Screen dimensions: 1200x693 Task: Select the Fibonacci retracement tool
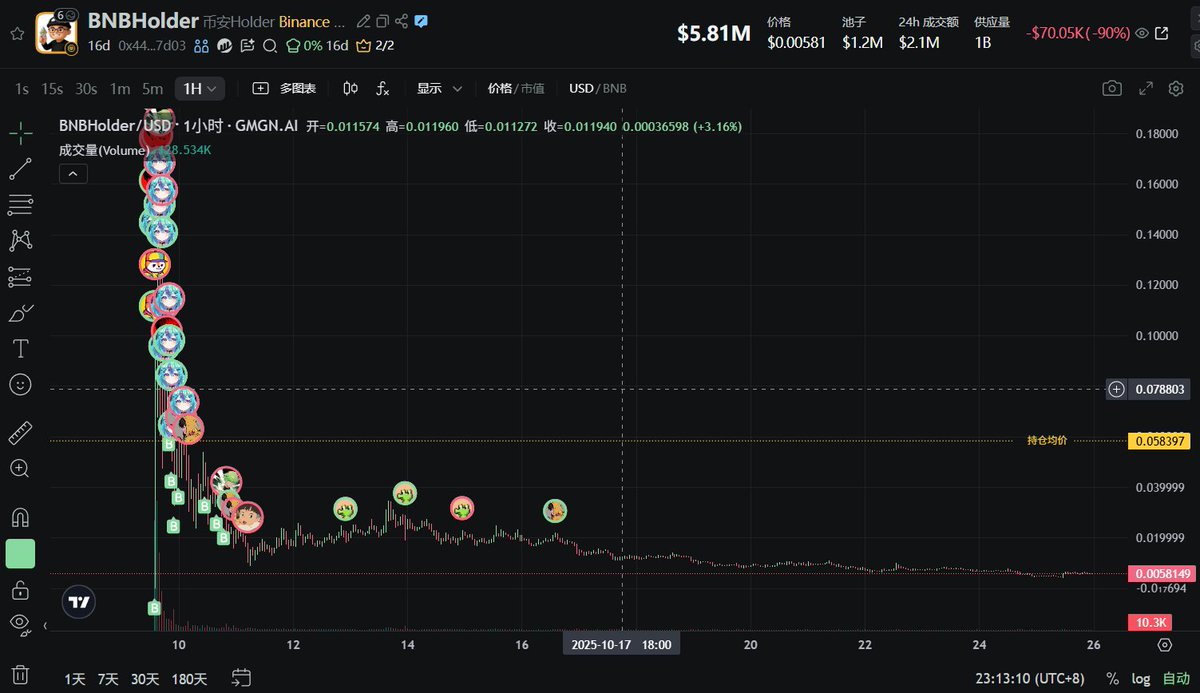coord(20,205)
